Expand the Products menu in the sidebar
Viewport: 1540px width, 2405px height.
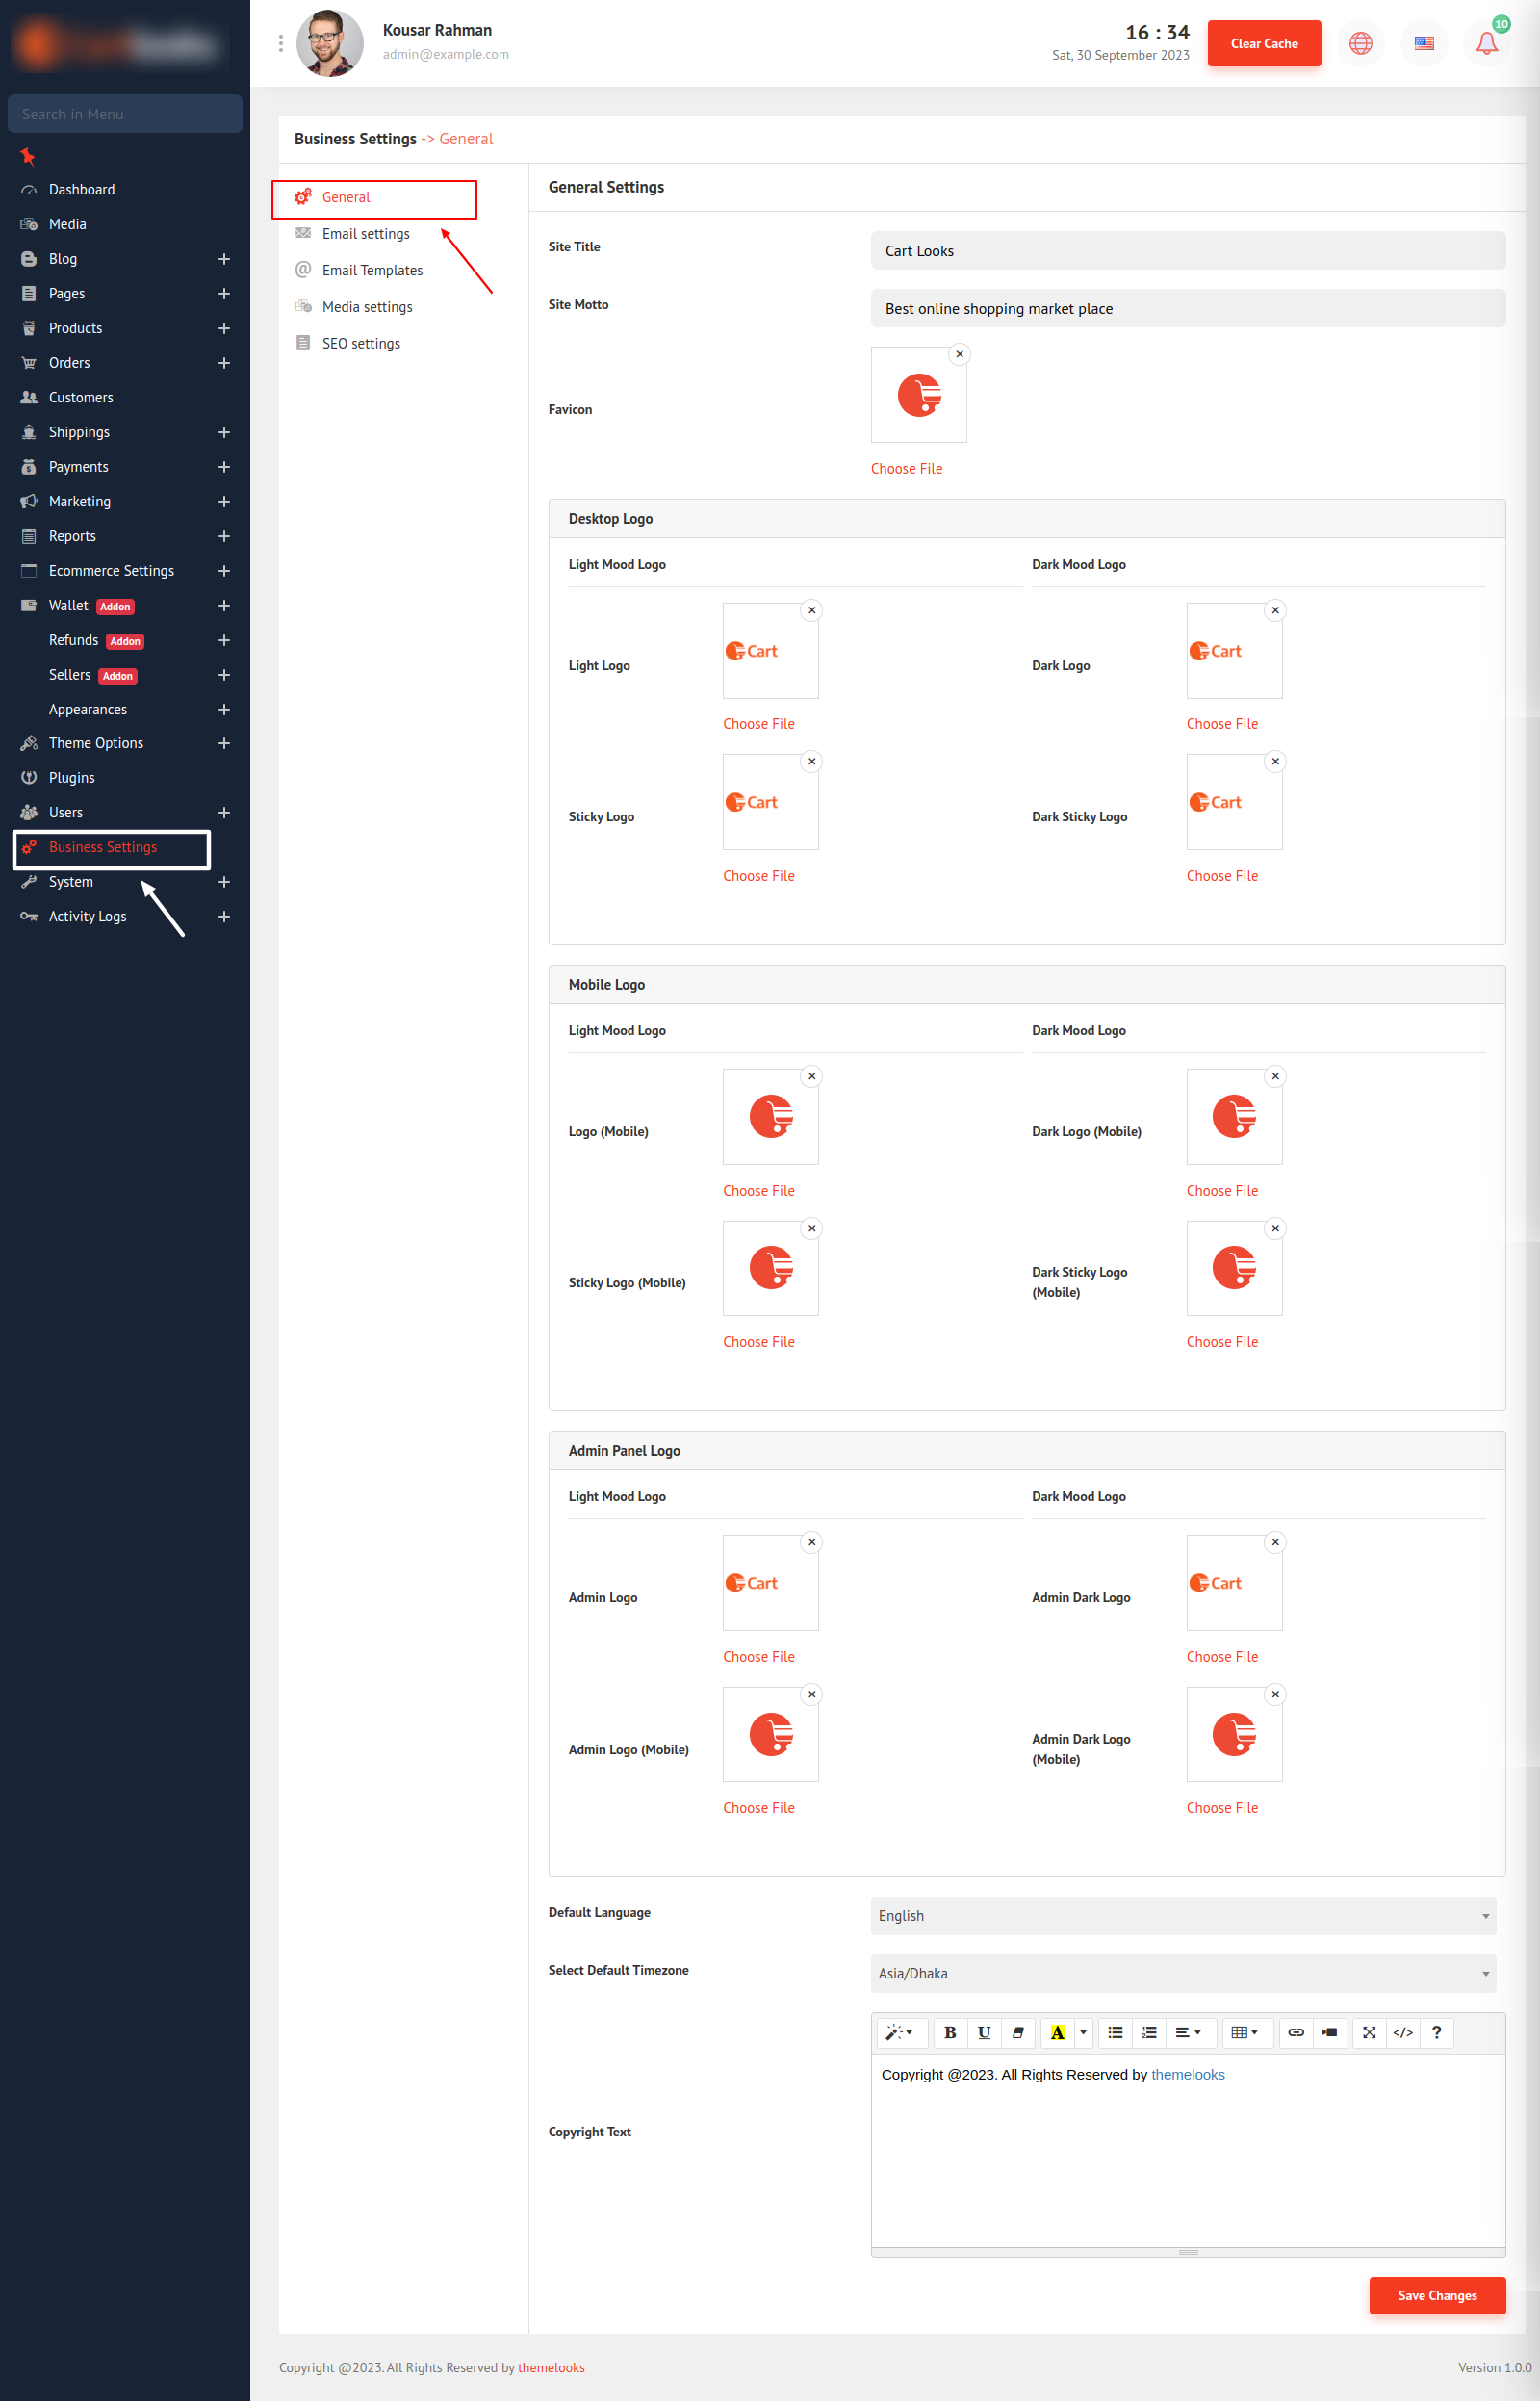click(x=224, y=329)
